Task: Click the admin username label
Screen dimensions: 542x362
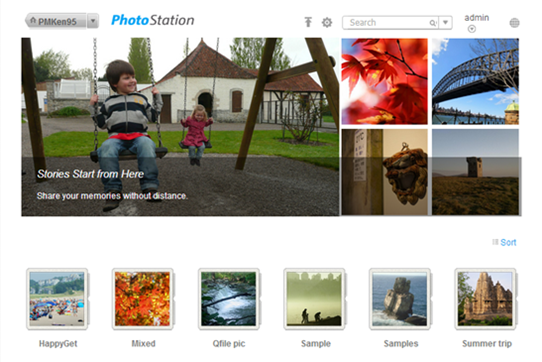Action: (477, 18)
